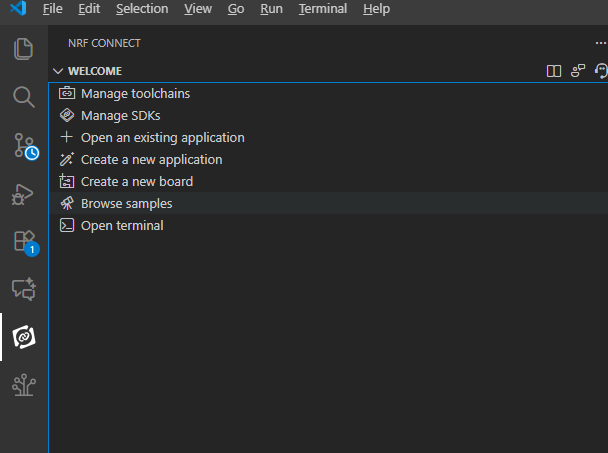
Task: Open the nRF Connect more actions ellipsis
Action: click(601, 43)
